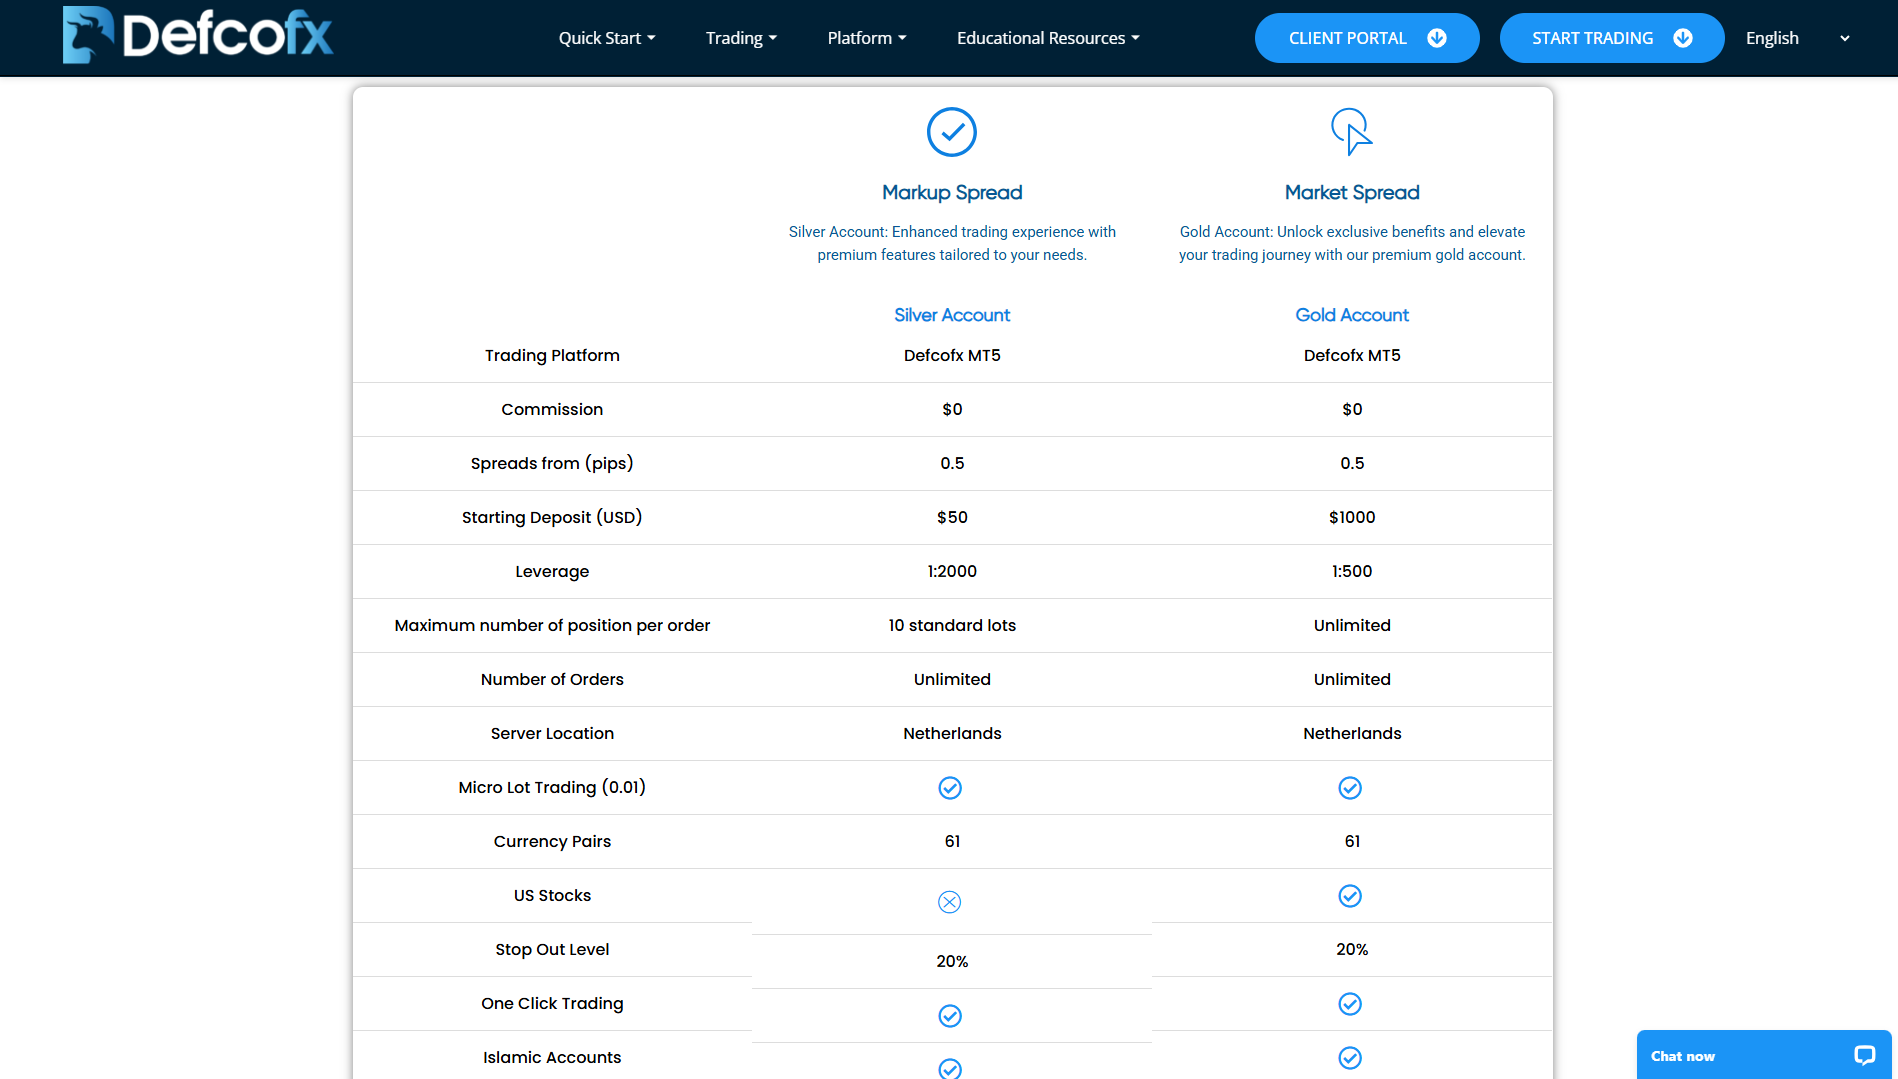Viewport: 1898px width, 1079px height.
Task: Click the Starting Deposit (USD) label
Action: (552, 517)
